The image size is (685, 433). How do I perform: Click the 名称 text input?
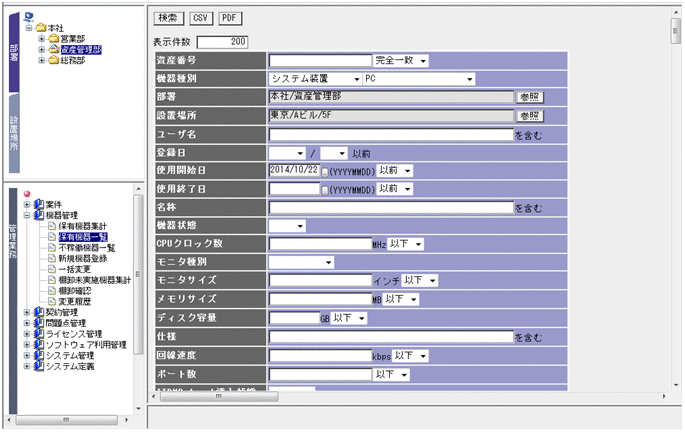(391, 208)
